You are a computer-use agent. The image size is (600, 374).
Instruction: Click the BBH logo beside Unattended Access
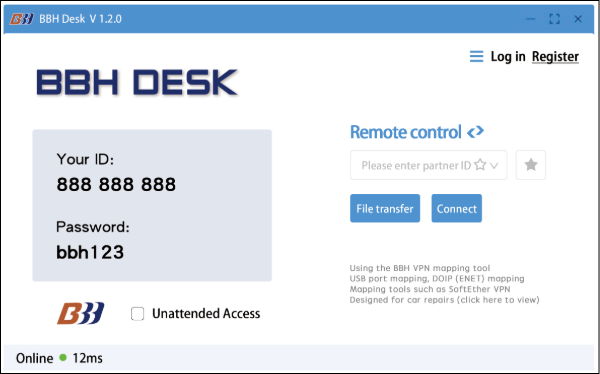(80, 313)
